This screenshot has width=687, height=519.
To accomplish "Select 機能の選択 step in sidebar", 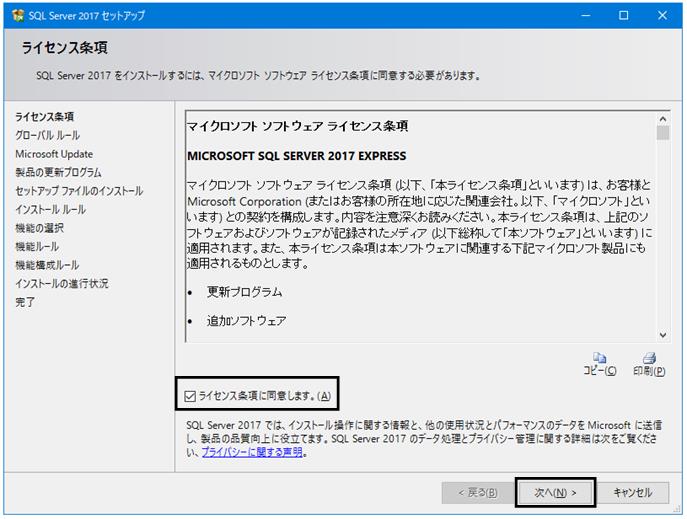I will [39, 228].
